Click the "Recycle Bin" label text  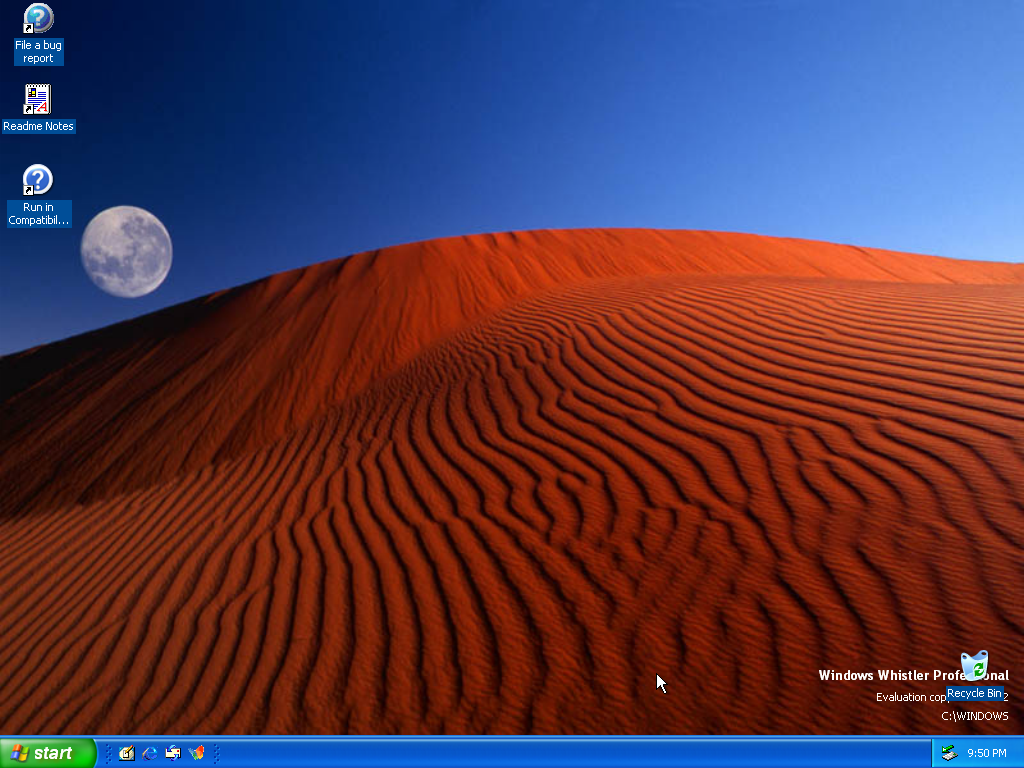pos(974,693)
